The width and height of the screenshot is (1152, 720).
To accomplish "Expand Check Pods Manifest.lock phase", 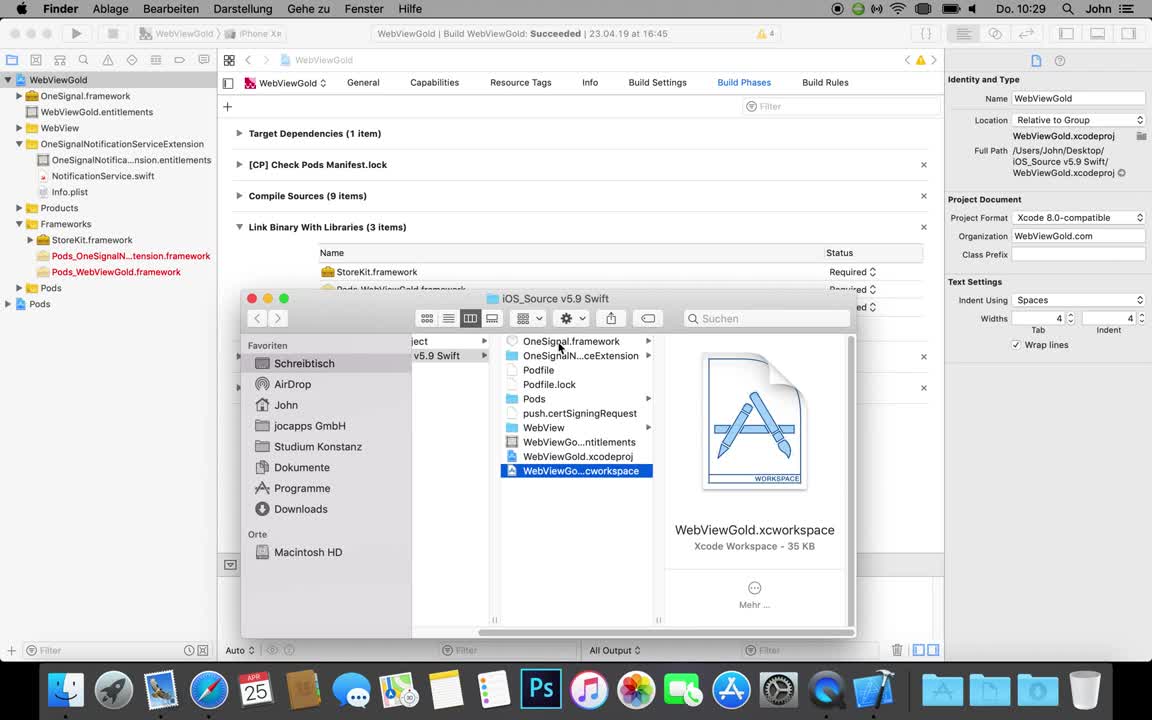I will (x=239, y=165).
